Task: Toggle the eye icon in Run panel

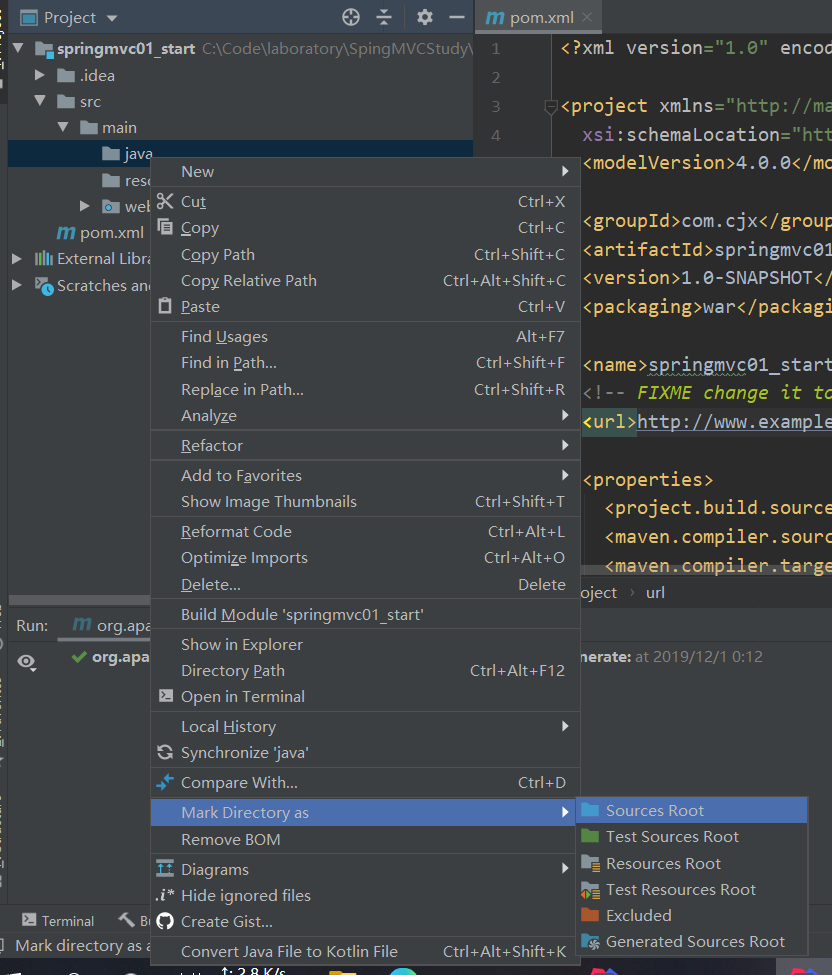Action: [x=27, y=662]
